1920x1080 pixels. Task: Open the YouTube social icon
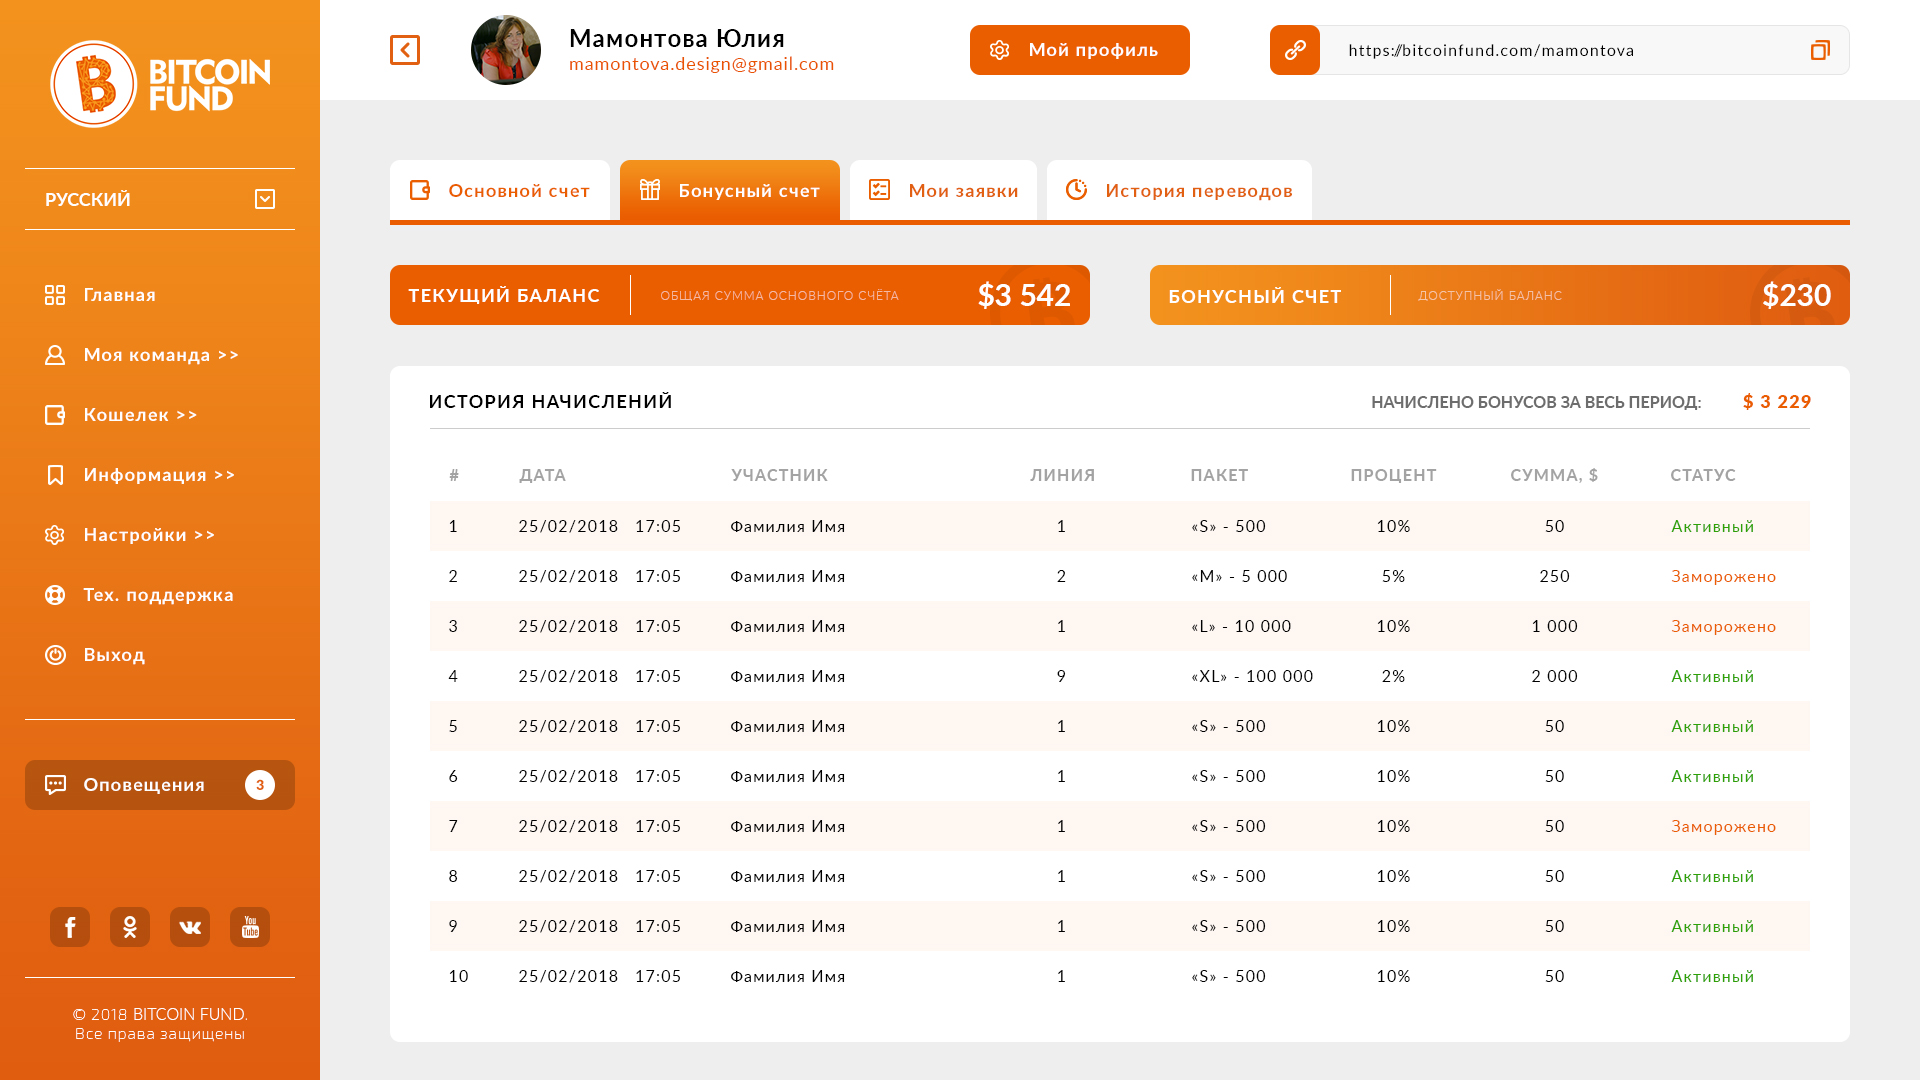(x=250, y=927)
